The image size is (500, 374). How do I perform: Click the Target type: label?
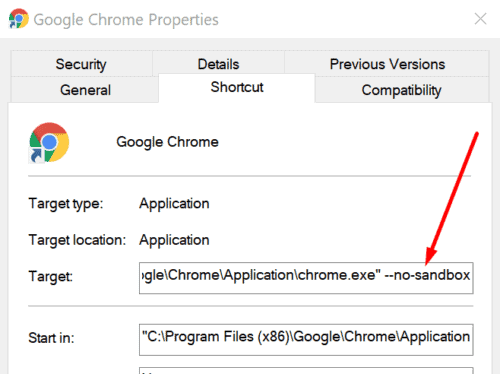click(x=66, y=204)
